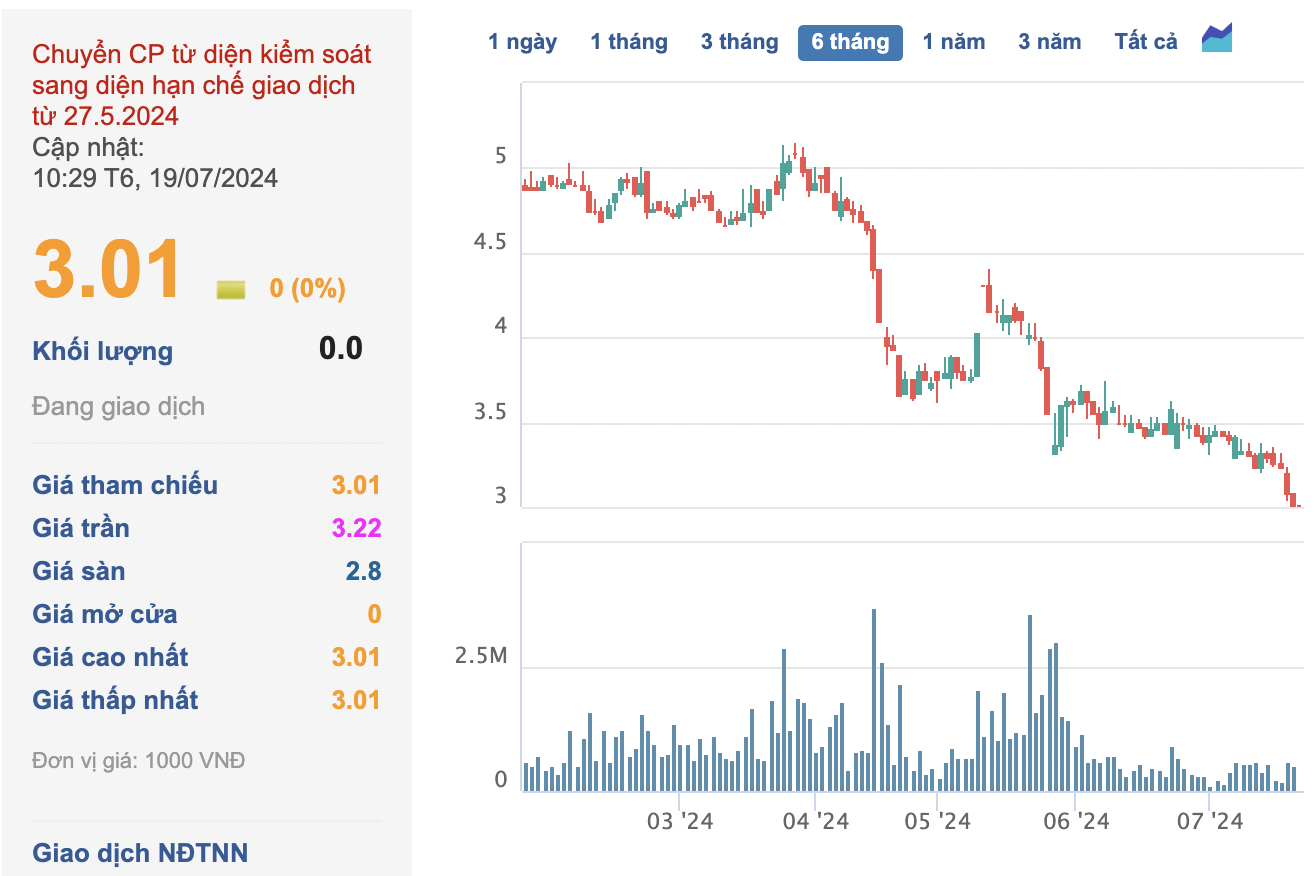Click the Khối lượng value 0.0
This screenshot has height=876, width=1314.
(x=341, y=348)
